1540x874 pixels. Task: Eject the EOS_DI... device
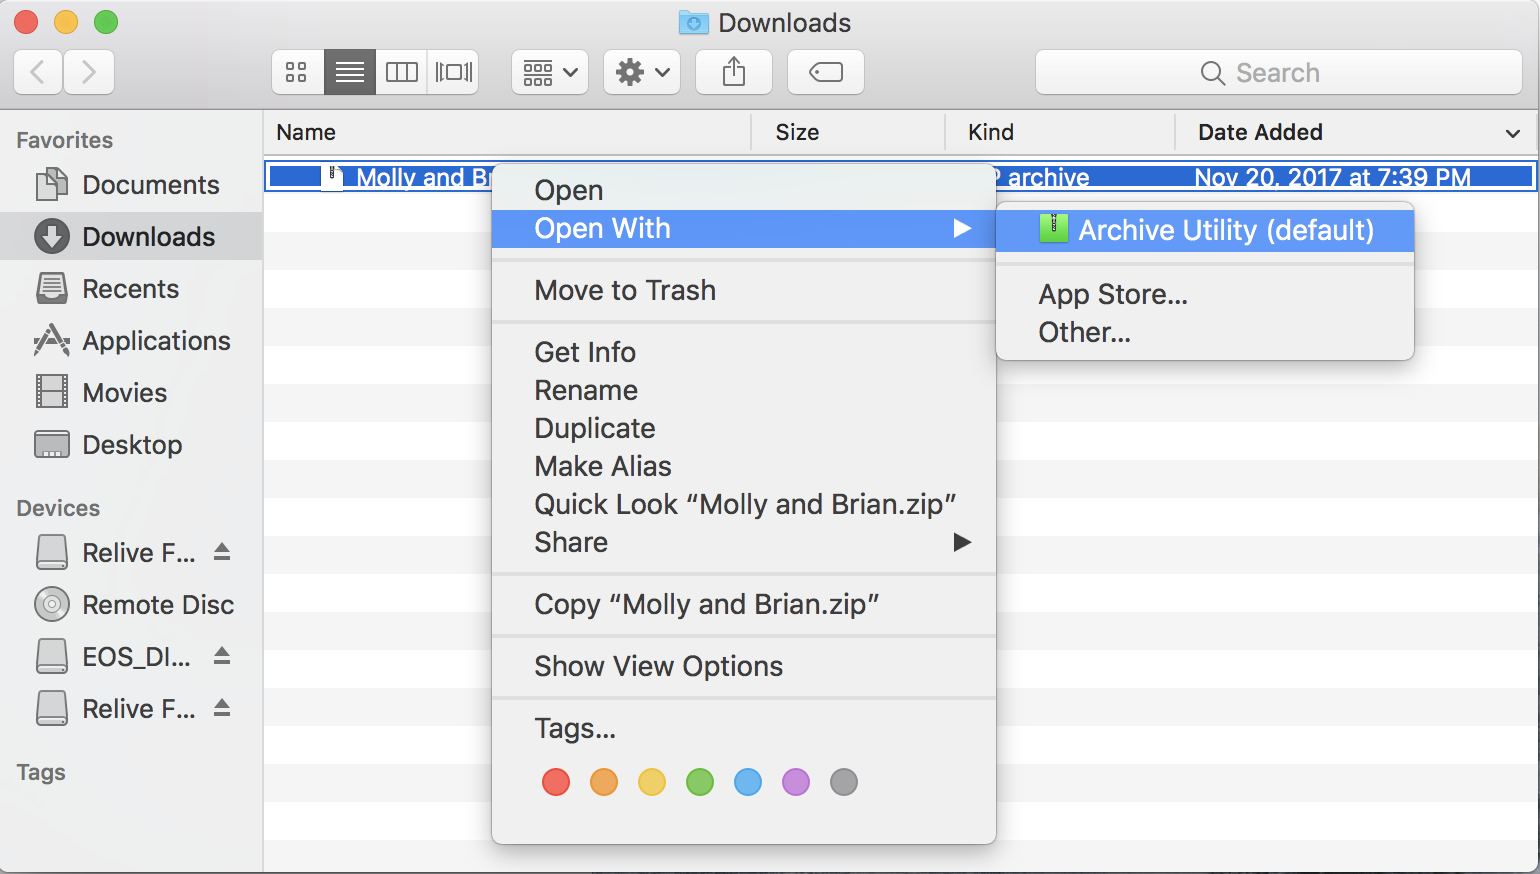[x=222, y=656]
